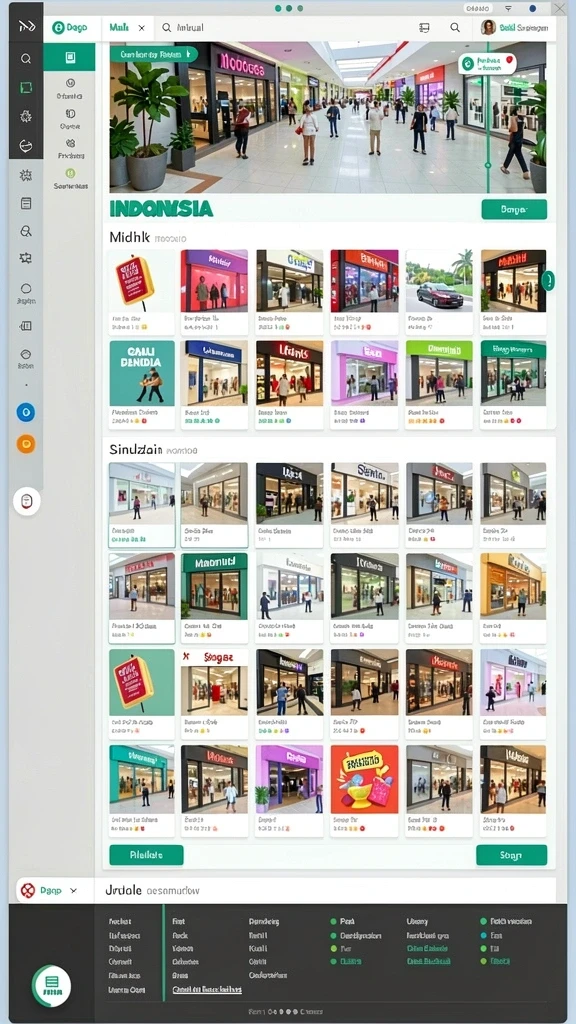
Task: Click the magnifier icon near the user avatar
Action: pyautogui.click(x=455, y=27)
